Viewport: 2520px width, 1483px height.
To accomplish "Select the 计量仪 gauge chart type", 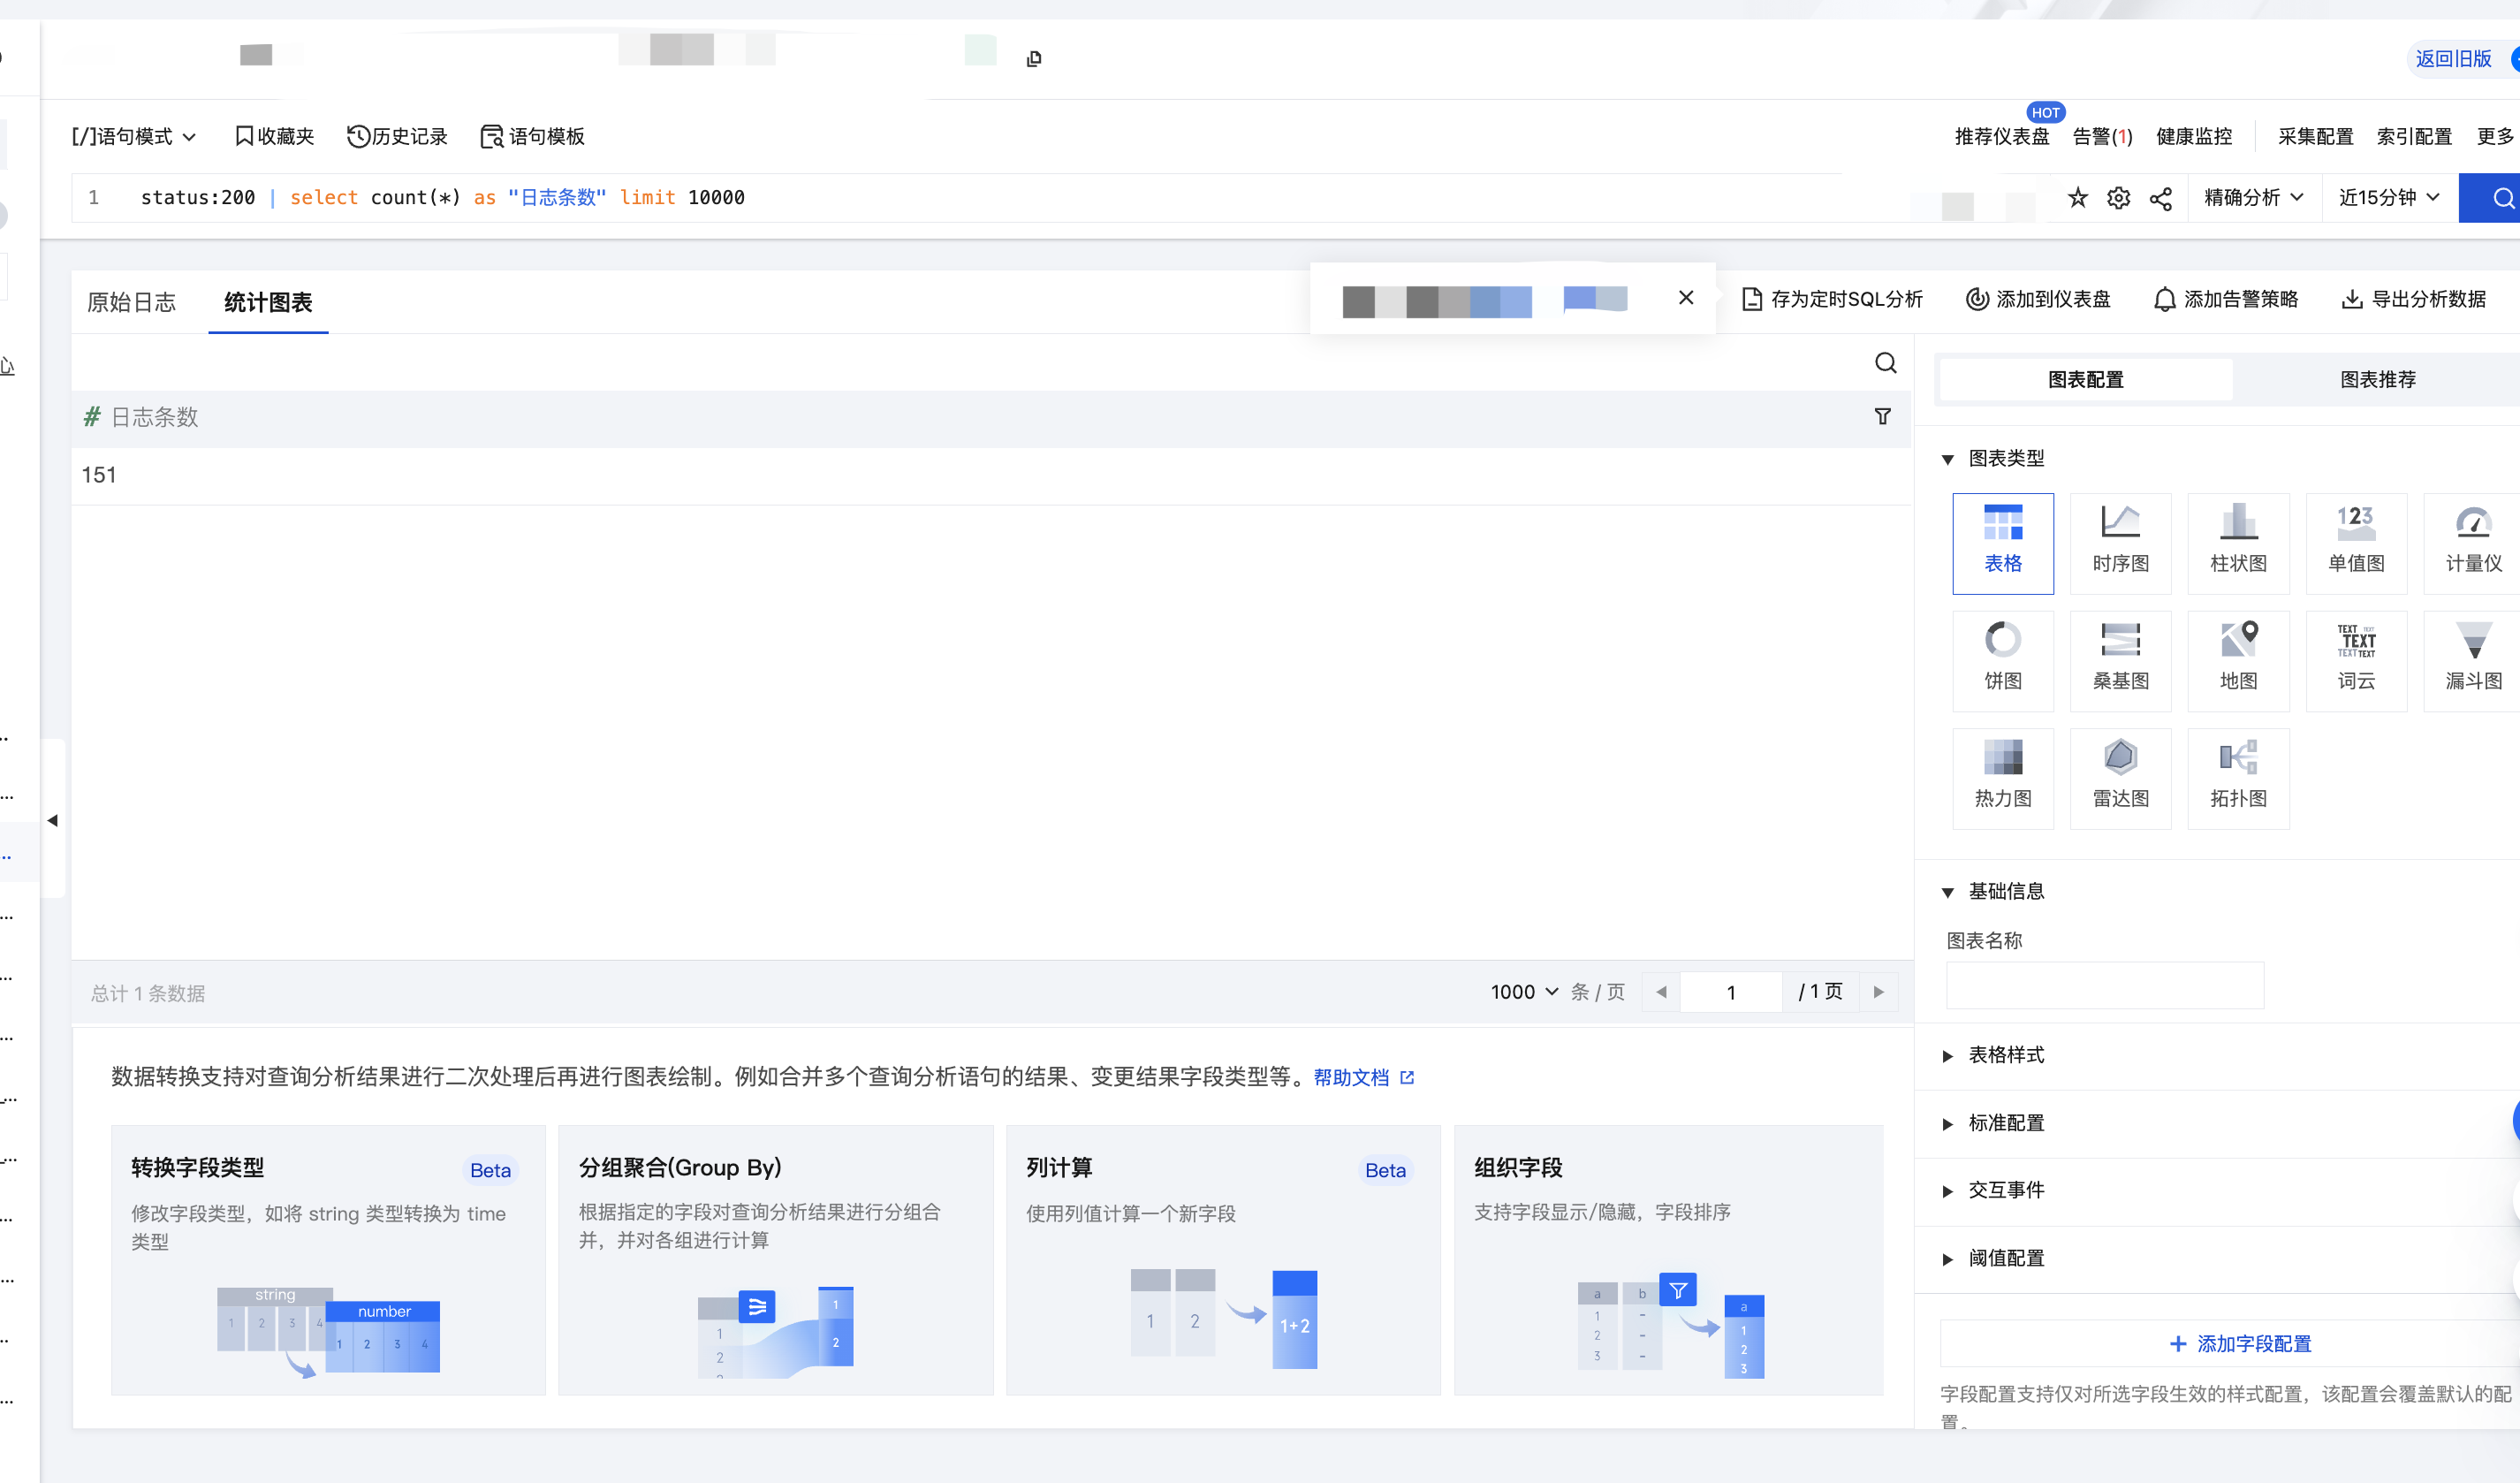I will [x=2473, y=543].
